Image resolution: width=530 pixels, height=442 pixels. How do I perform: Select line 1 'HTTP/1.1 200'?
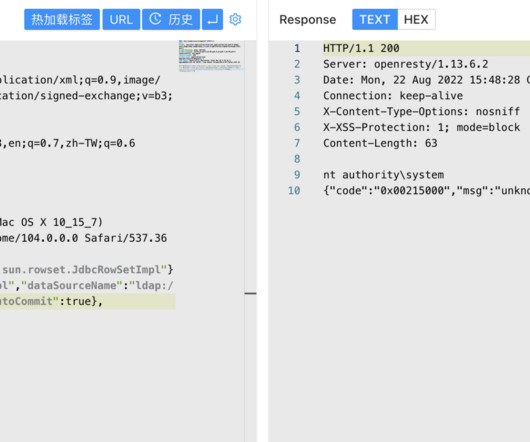point(361,48)
